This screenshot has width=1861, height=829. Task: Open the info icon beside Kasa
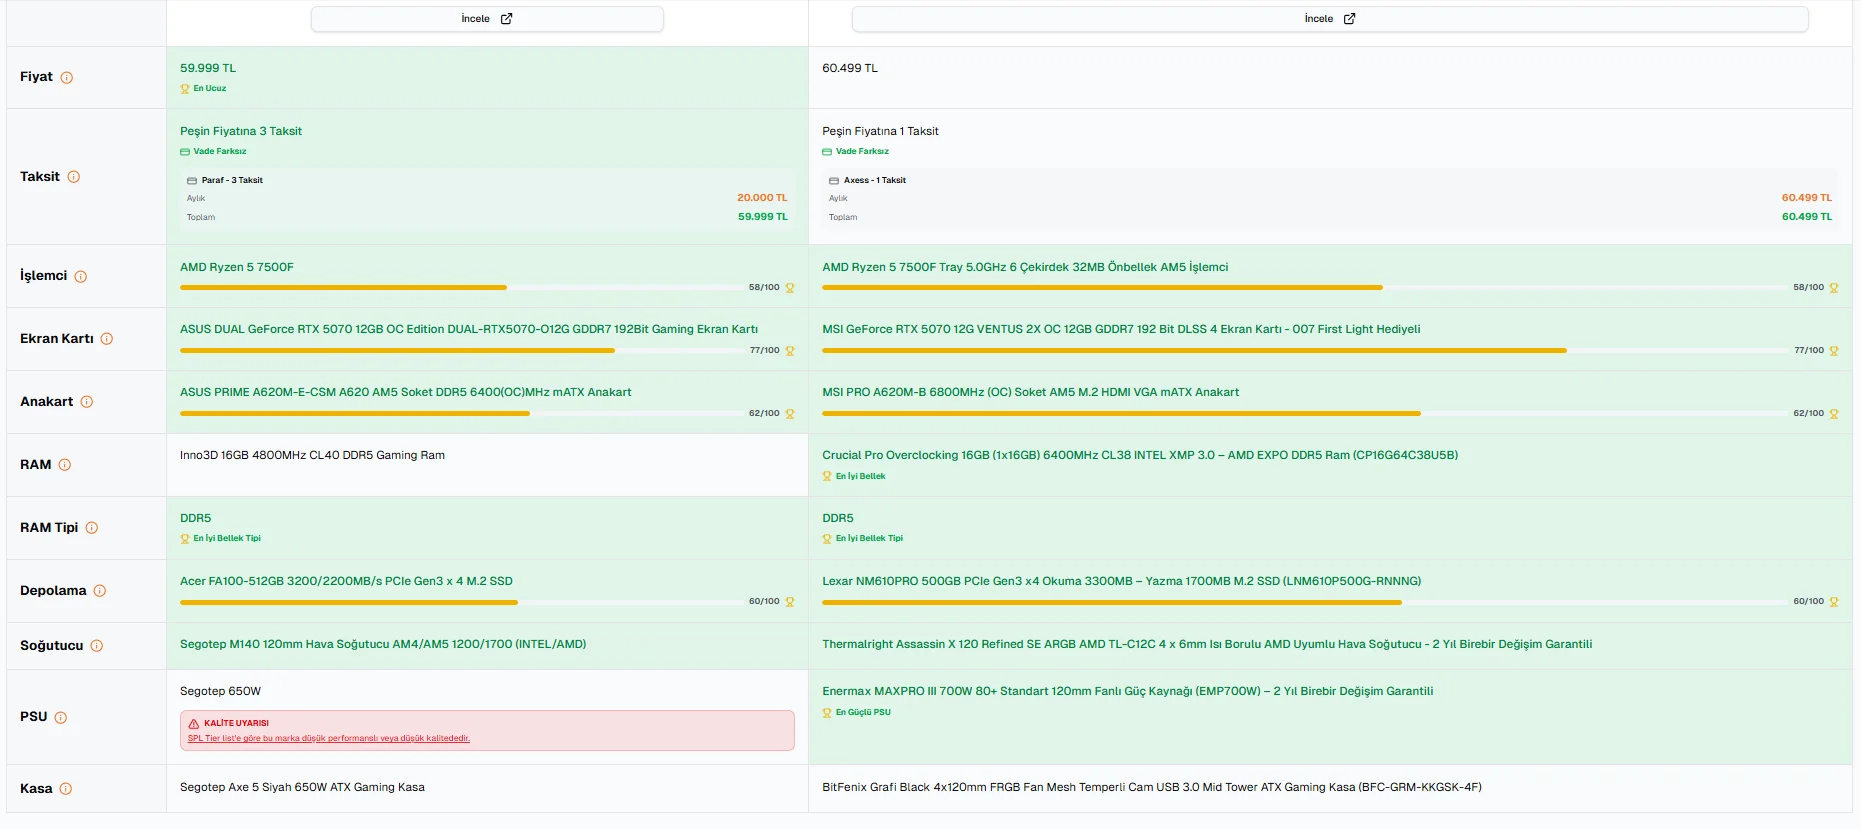[x=66, y=789]
